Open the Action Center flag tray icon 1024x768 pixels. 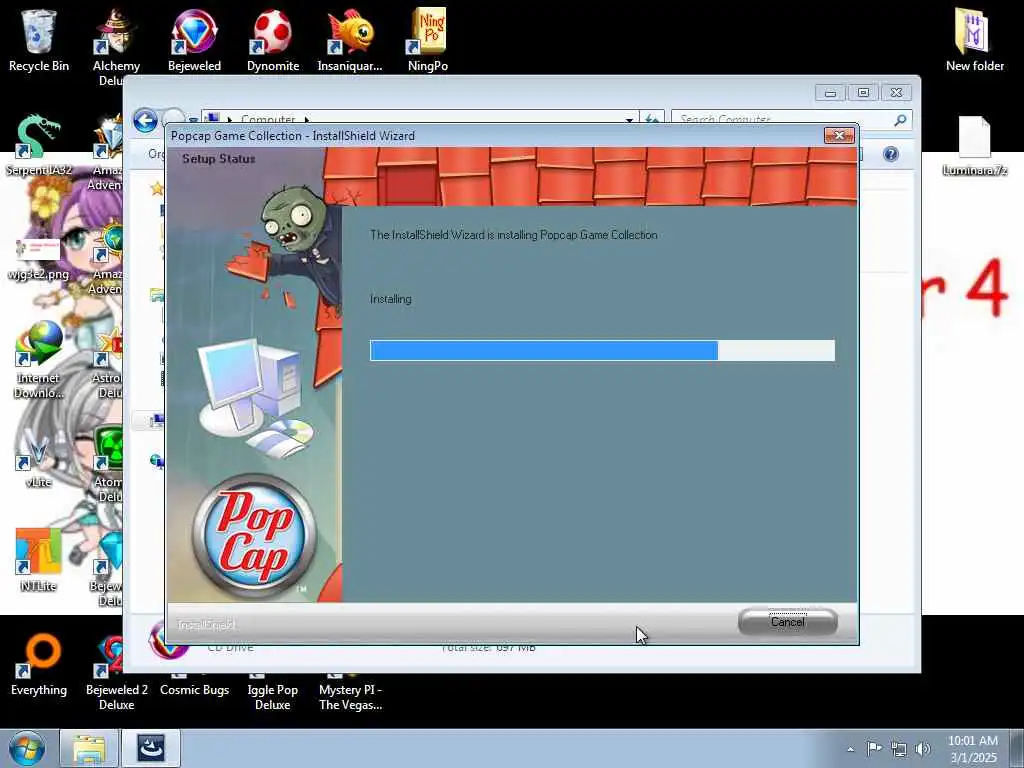874,748
